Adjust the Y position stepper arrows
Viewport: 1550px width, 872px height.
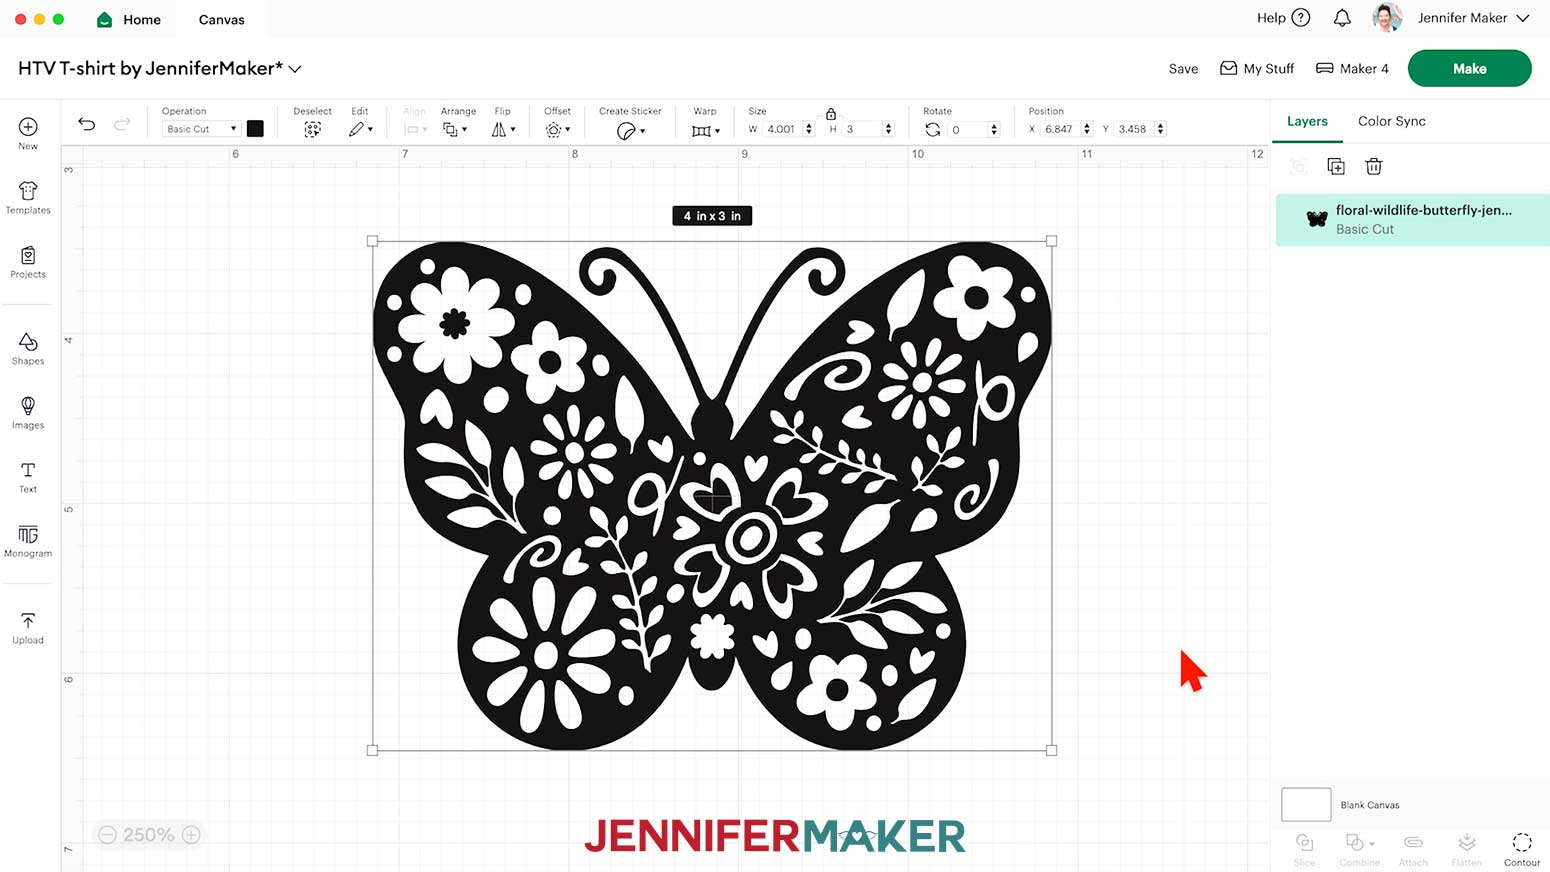(x=1160, y=129)
